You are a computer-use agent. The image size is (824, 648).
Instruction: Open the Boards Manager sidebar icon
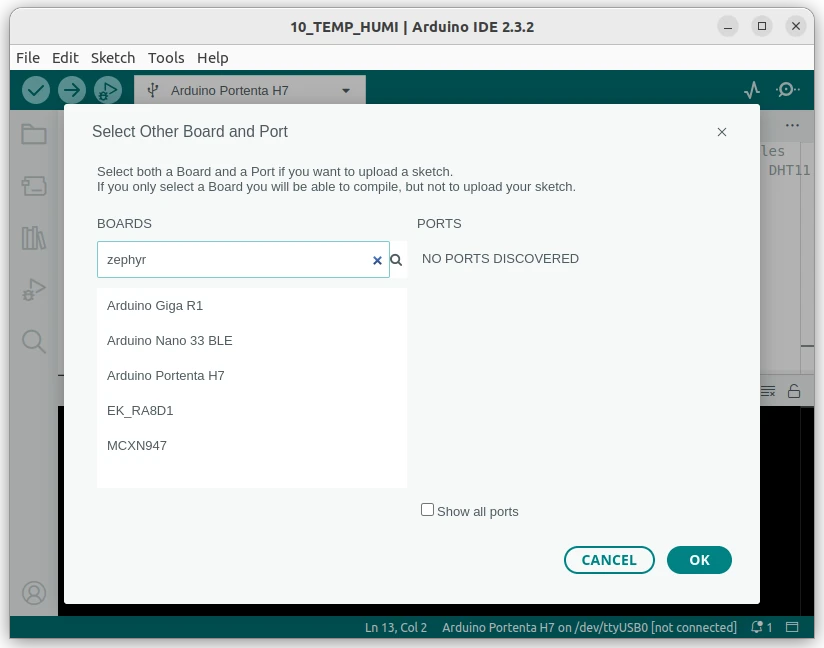[x=34, y=186]
